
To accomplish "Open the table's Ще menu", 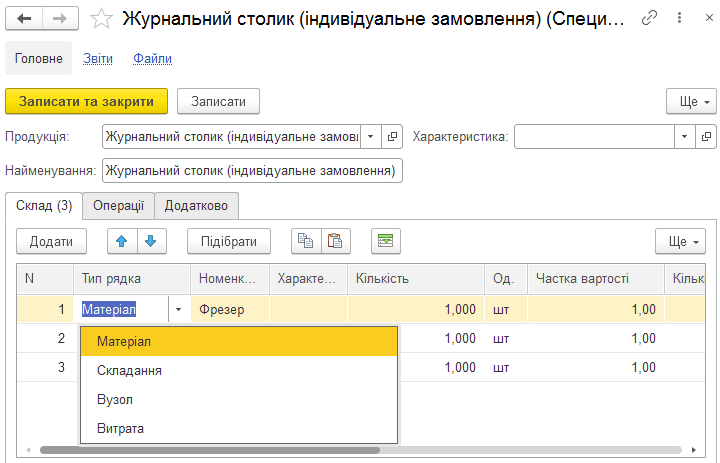I will click(x=680, y=241).
